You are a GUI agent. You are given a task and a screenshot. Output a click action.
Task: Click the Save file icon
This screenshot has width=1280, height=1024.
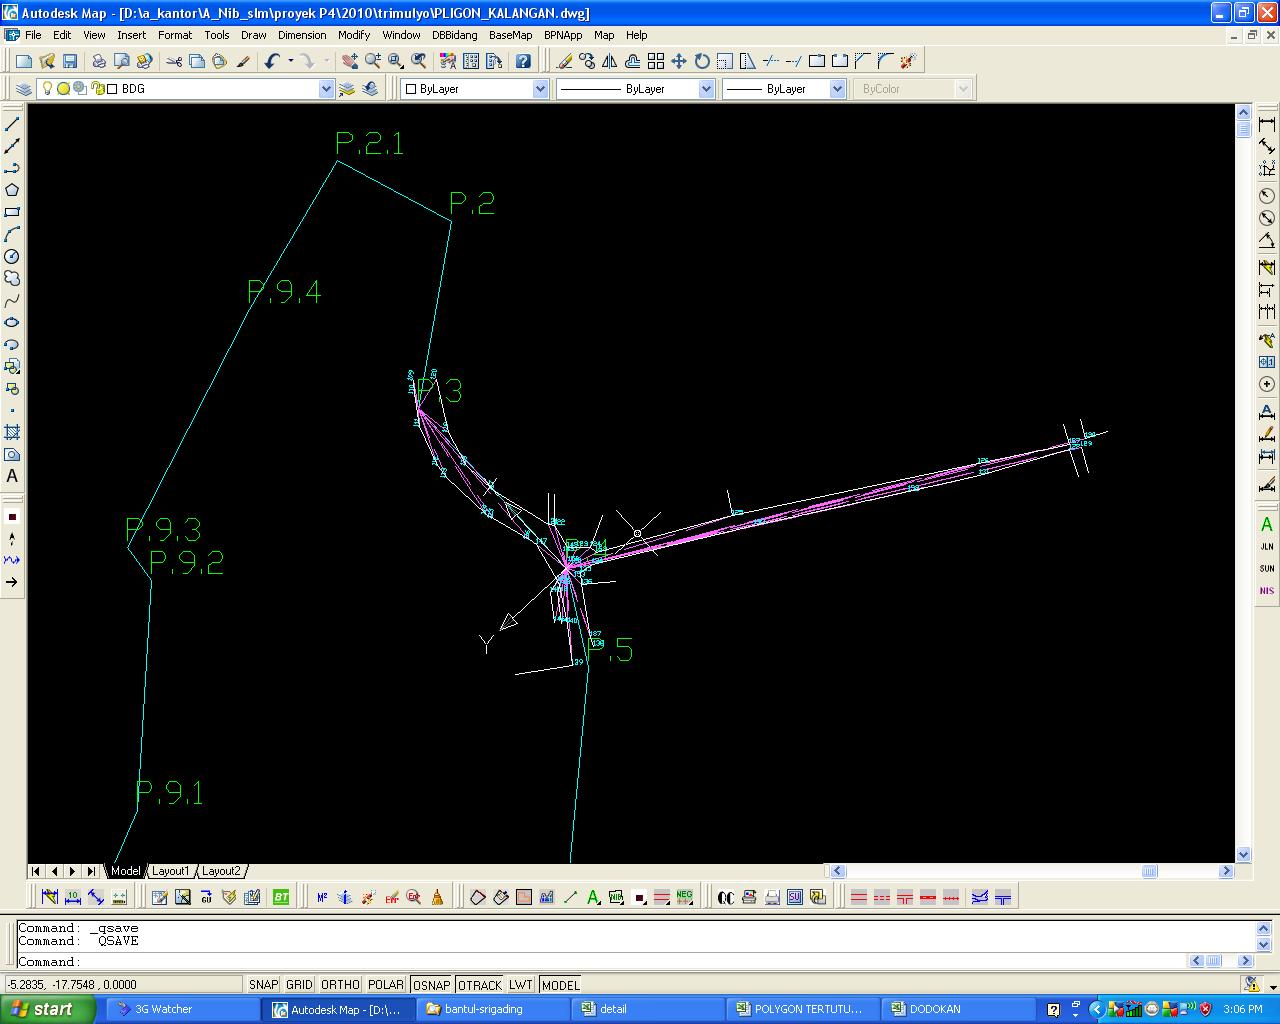(70, 61)
